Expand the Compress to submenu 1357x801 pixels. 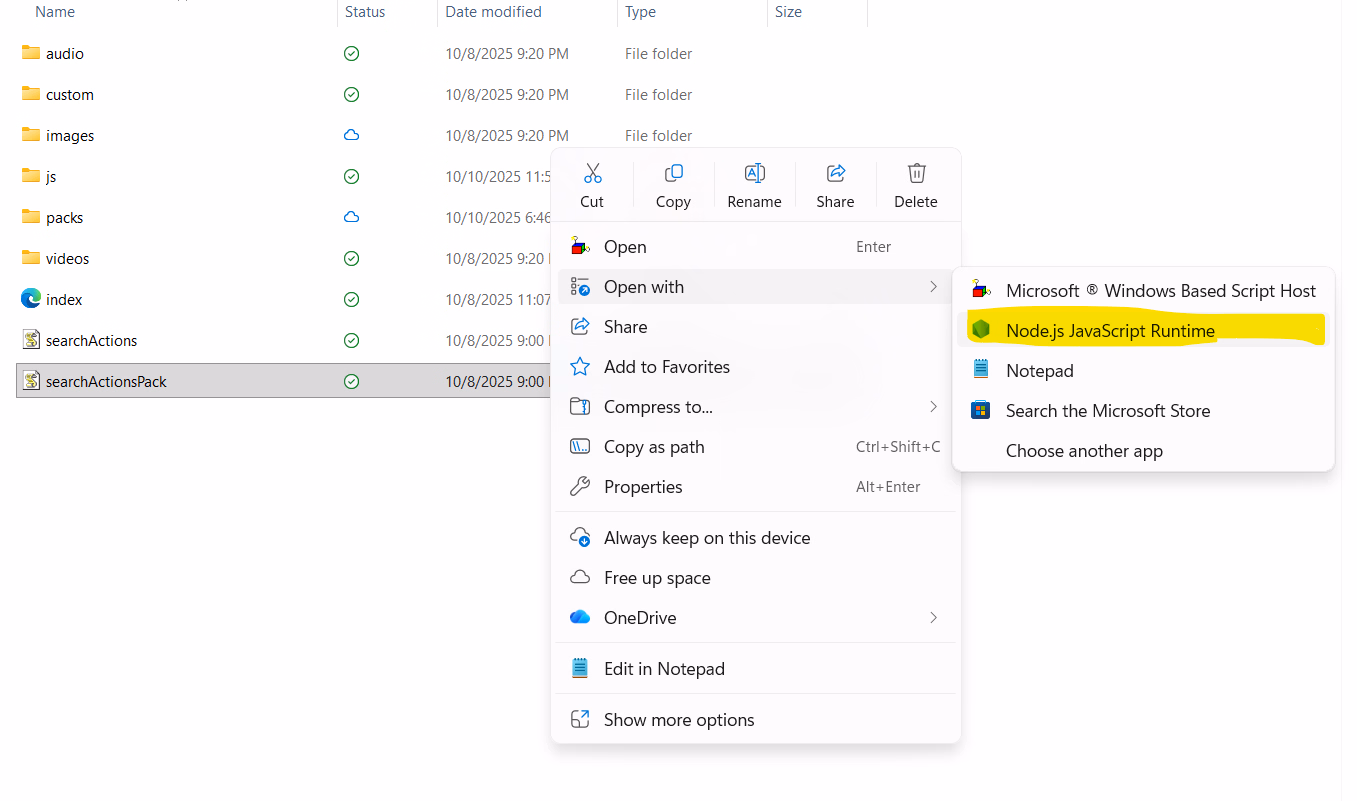[x=932, y=407]
